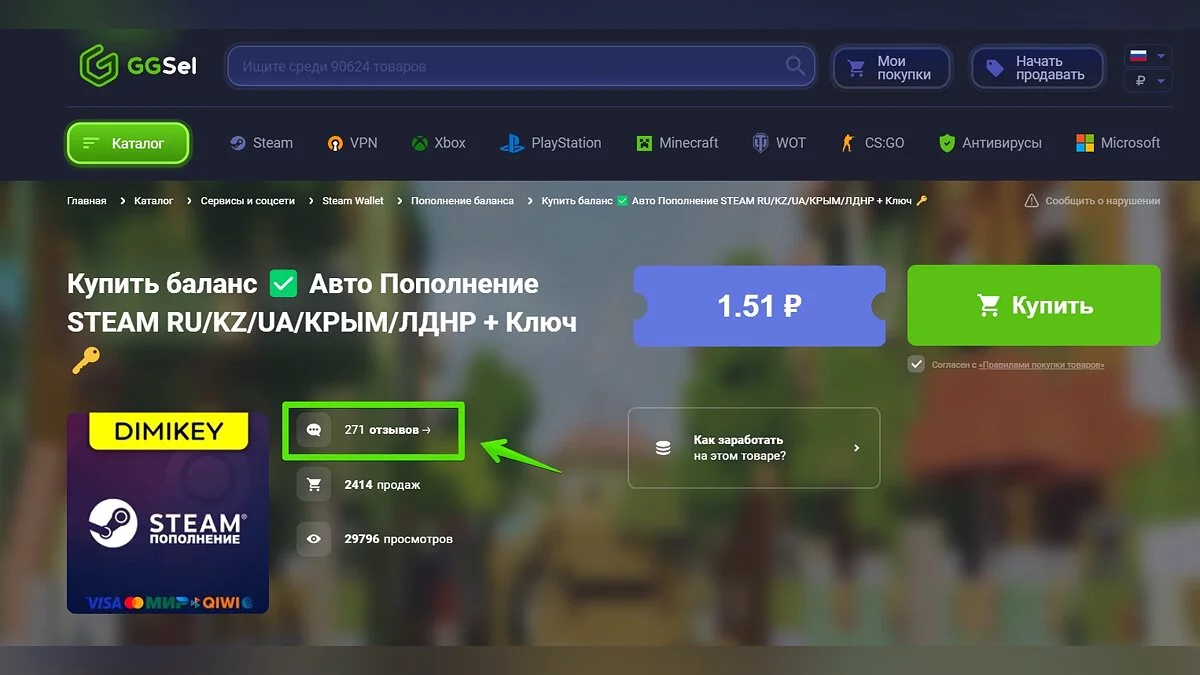Open the DIMIKEY Steam product image
The width and height of the screenshot is (1200, 675).
(168, 512)
